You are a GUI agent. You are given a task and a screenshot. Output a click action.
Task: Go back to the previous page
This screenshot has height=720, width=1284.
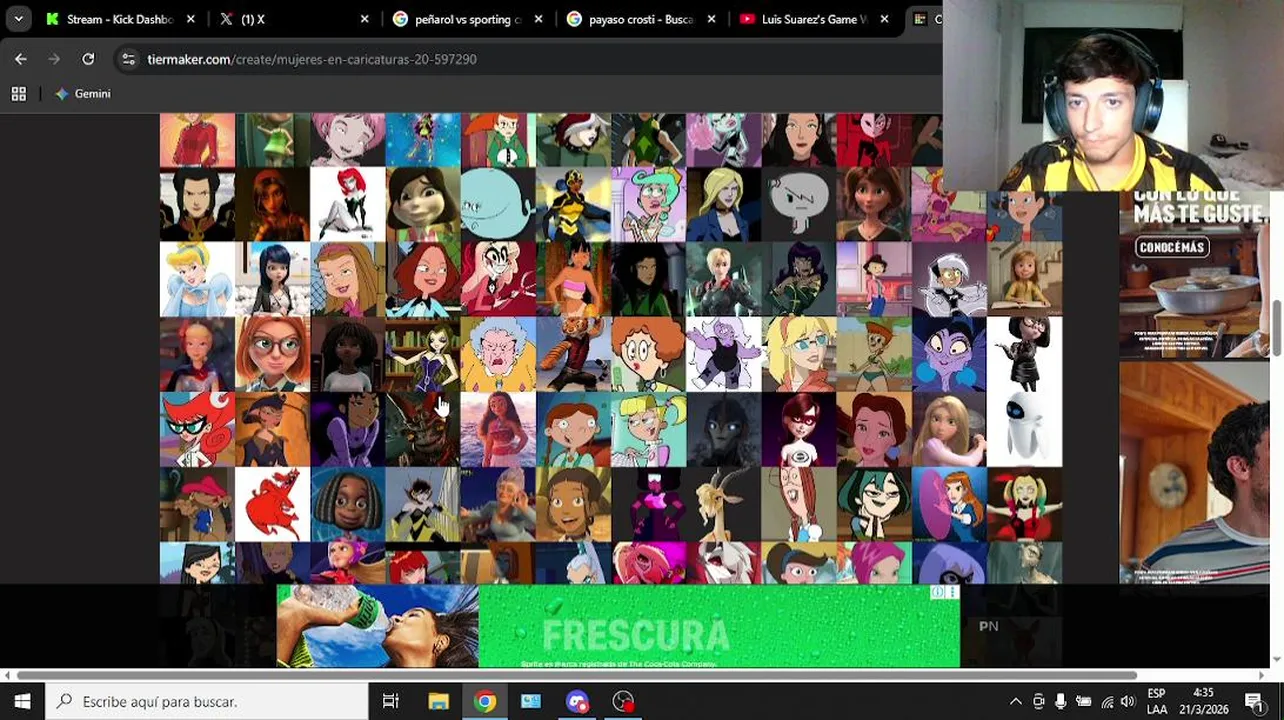coord(21,59)
